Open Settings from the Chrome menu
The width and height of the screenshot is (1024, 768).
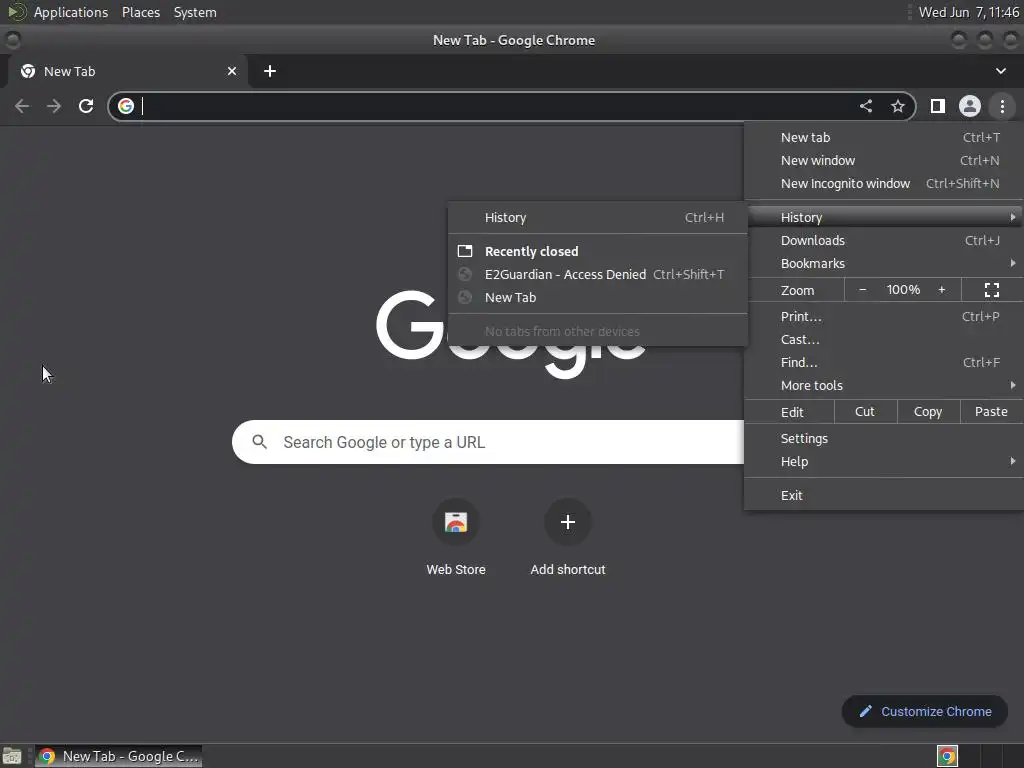[884, 439]
